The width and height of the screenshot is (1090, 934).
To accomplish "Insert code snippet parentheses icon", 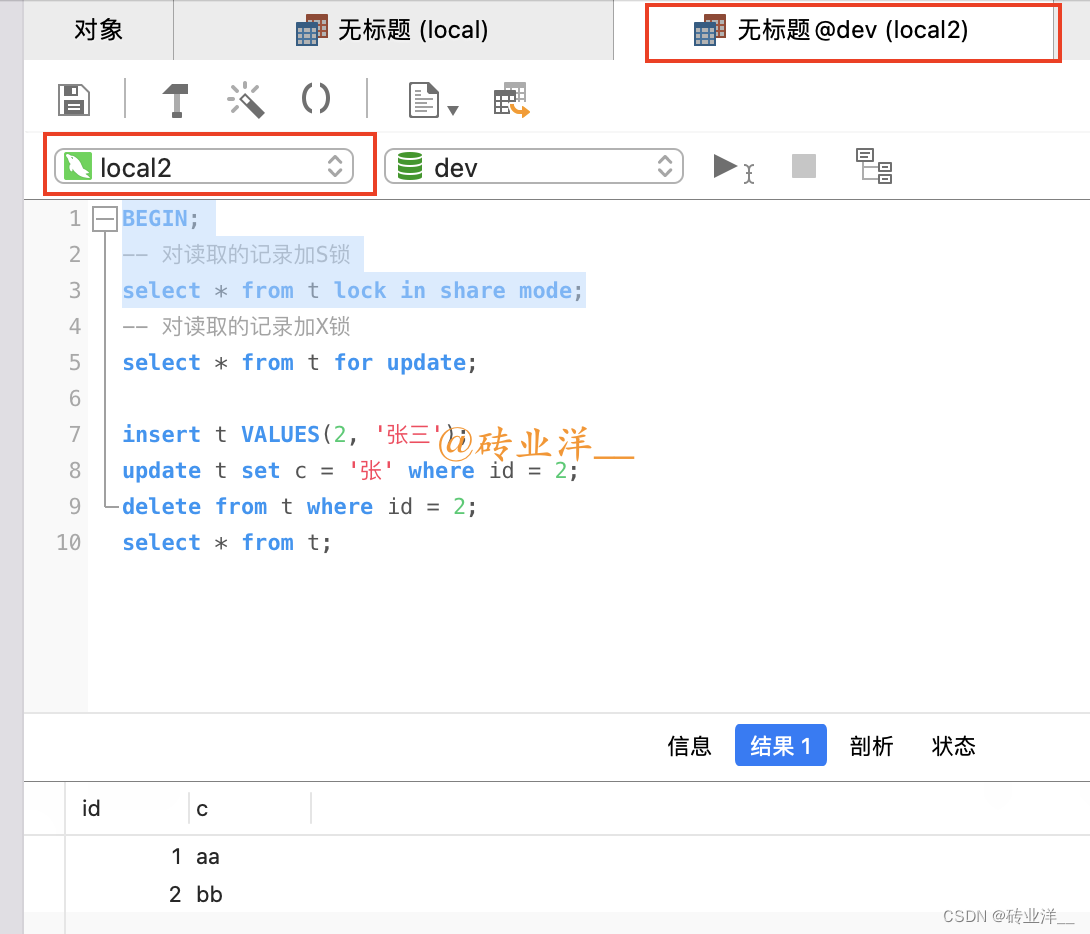I will point(316,99).
